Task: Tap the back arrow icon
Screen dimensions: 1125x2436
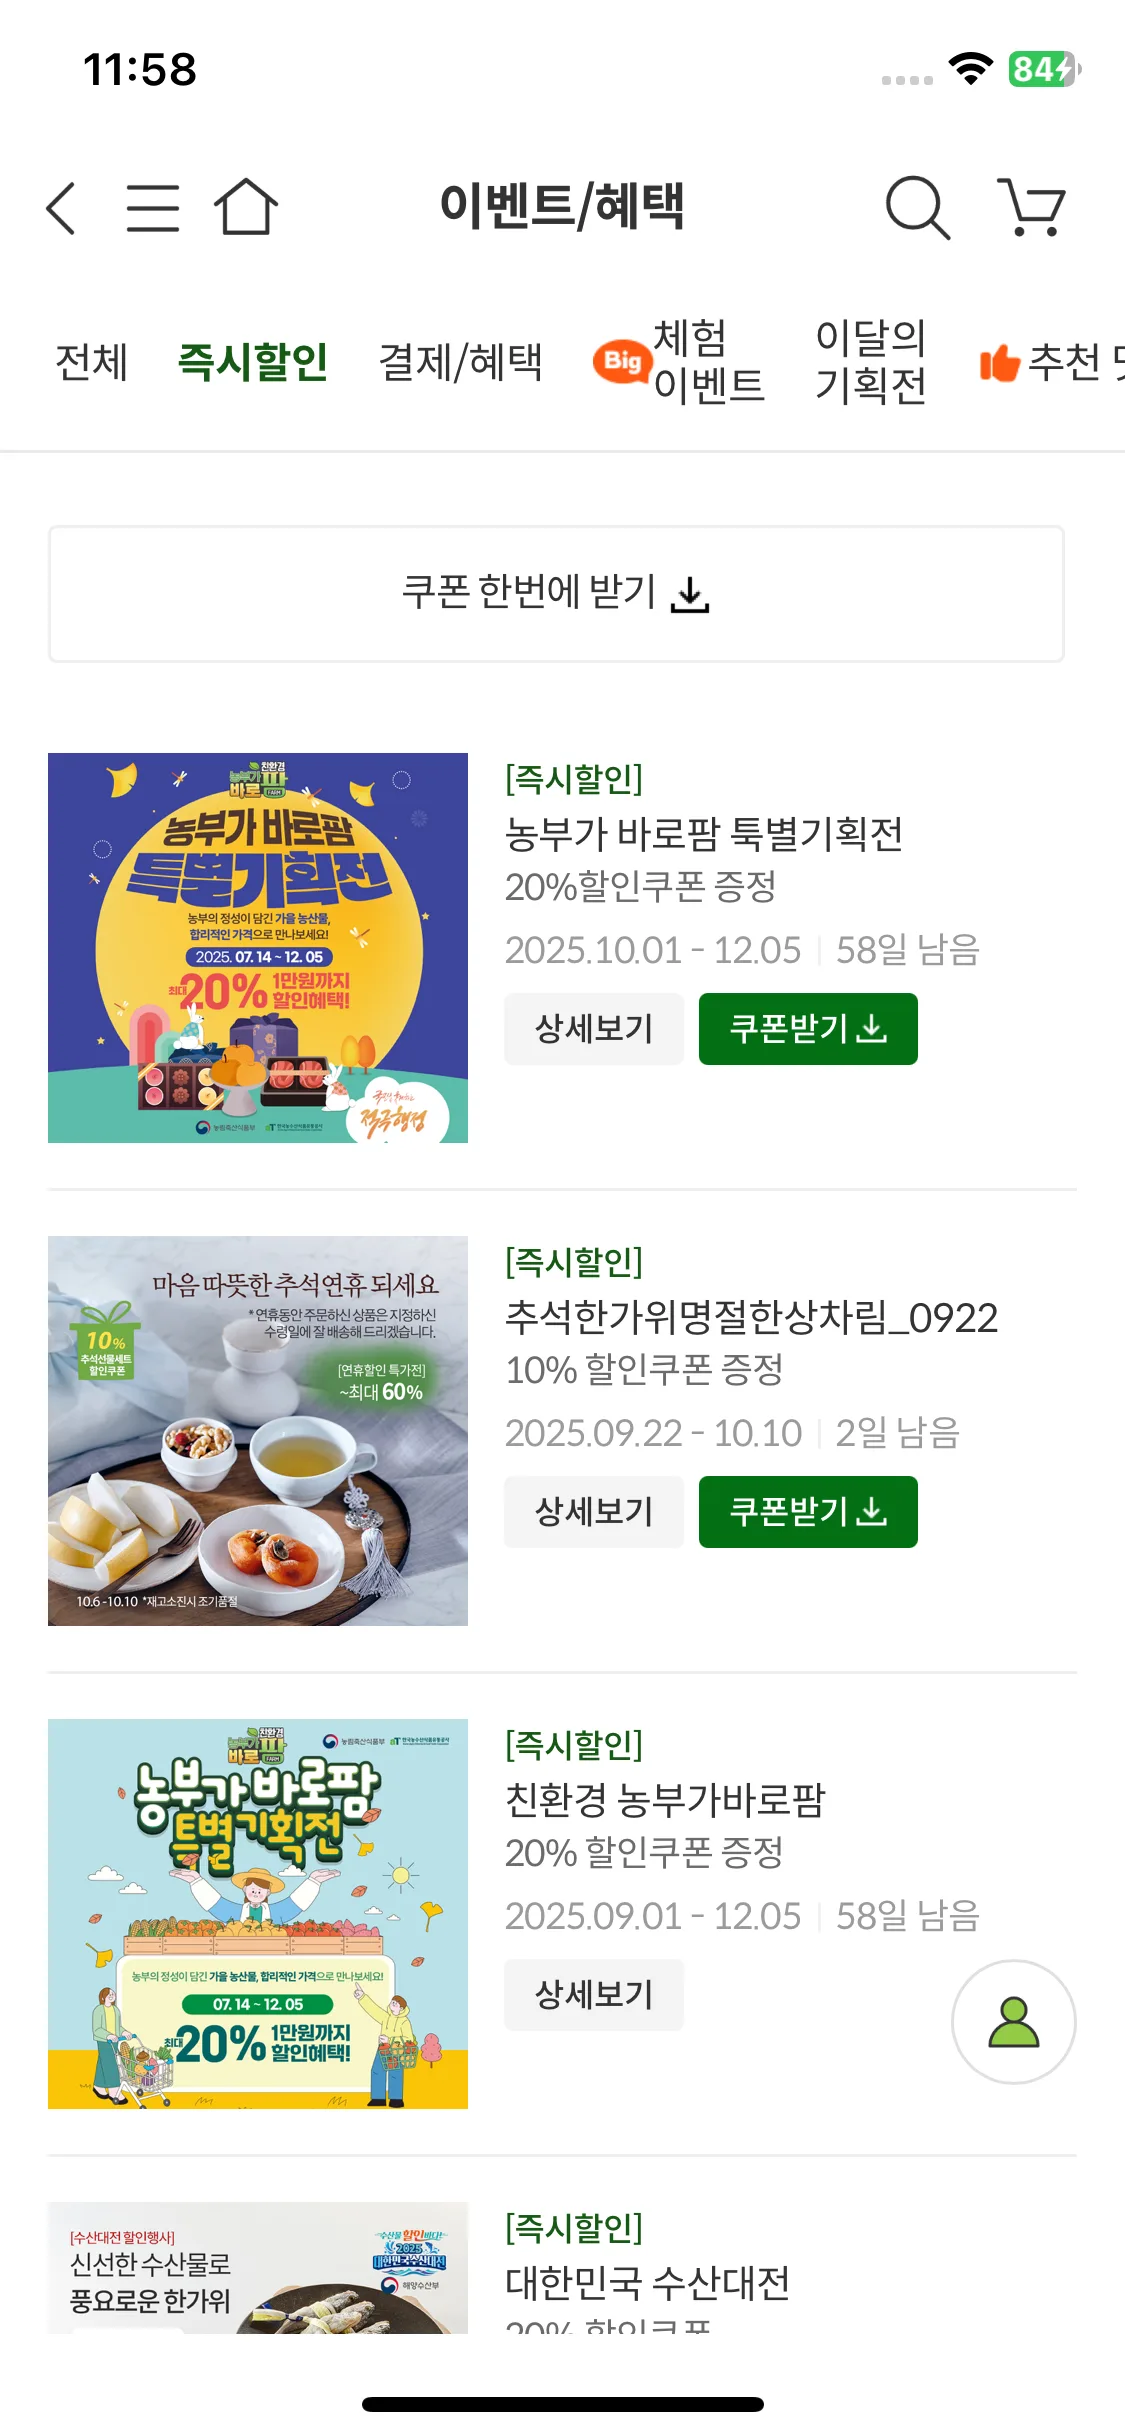Action: (62, 208)
